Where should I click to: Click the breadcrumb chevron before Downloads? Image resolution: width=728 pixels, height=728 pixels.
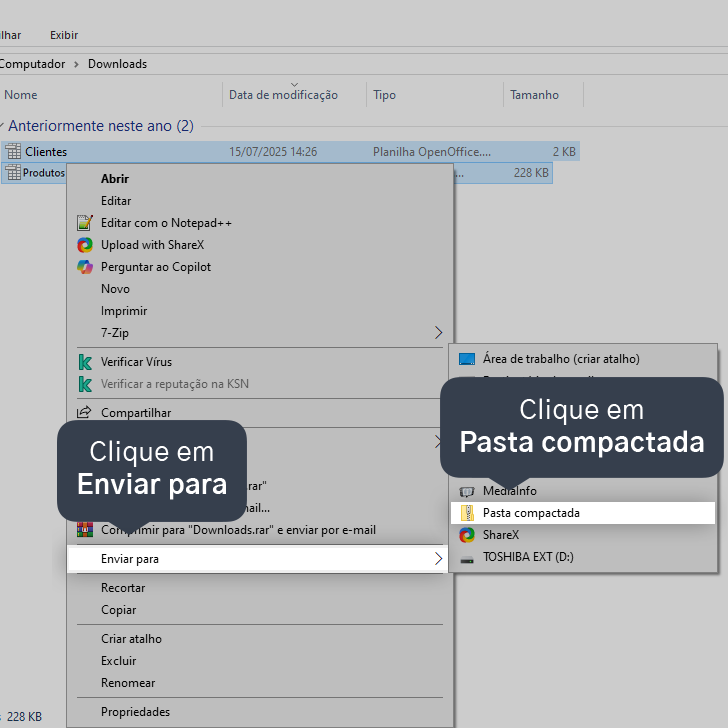pyautogui.click(x=77, y=64)
